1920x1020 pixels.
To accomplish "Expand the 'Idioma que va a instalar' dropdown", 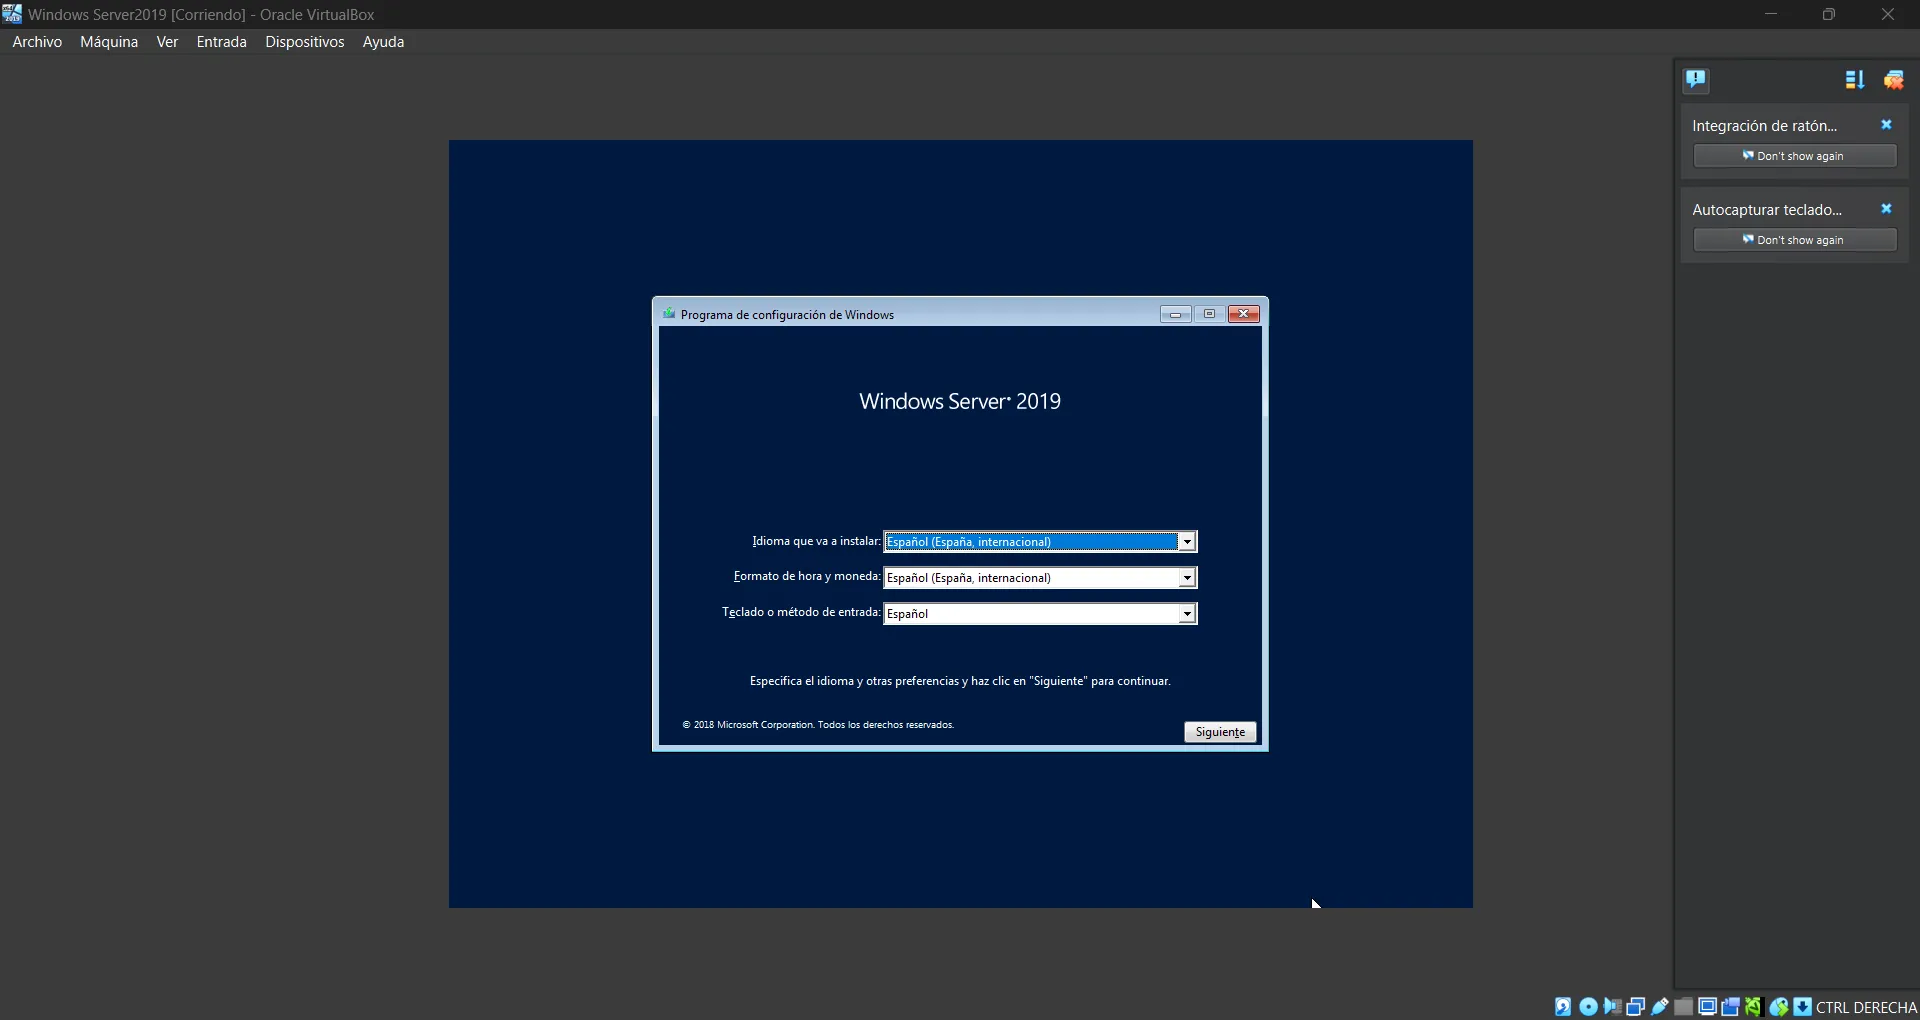I will tap(1187, 542).
